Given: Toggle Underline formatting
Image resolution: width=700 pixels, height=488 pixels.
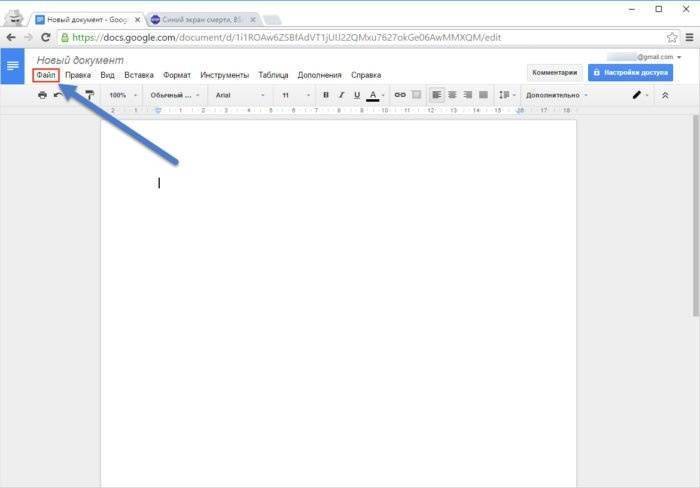Looking at the screenshot, I should 356,95.
